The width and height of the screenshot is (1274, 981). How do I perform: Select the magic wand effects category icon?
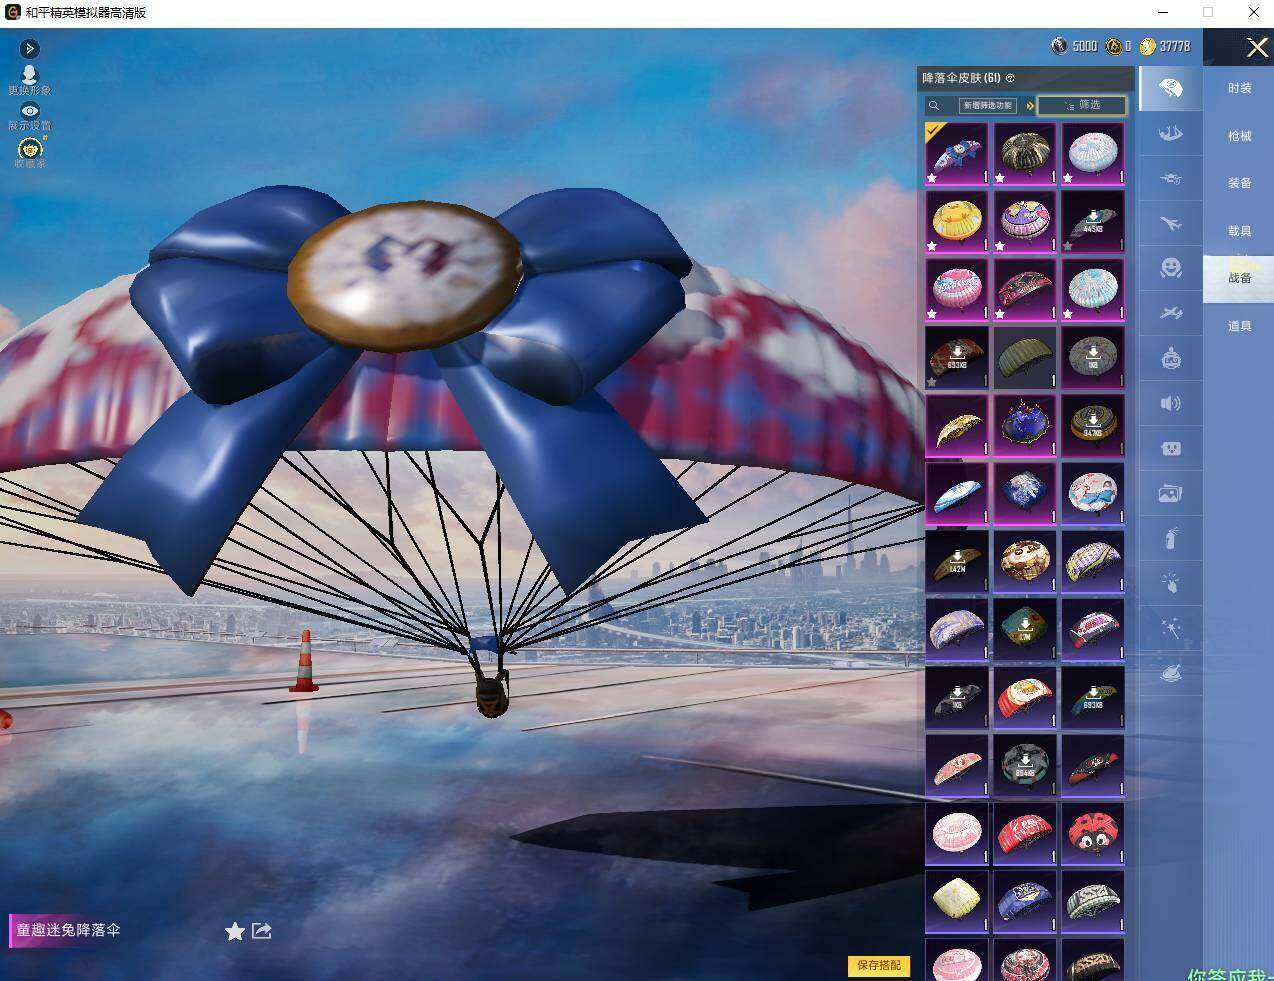coord(1170,628)
